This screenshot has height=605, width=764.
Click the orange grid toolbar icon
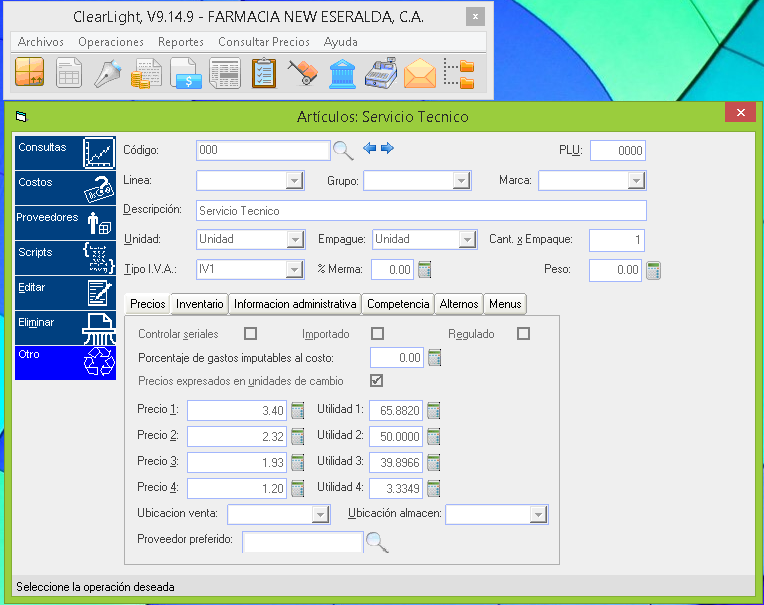(x=30, y=72)
